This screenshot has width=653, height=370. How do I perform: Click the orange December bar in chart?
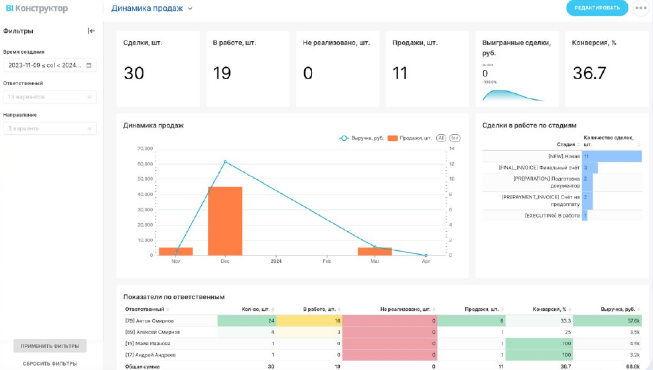[x=225, y=221]
